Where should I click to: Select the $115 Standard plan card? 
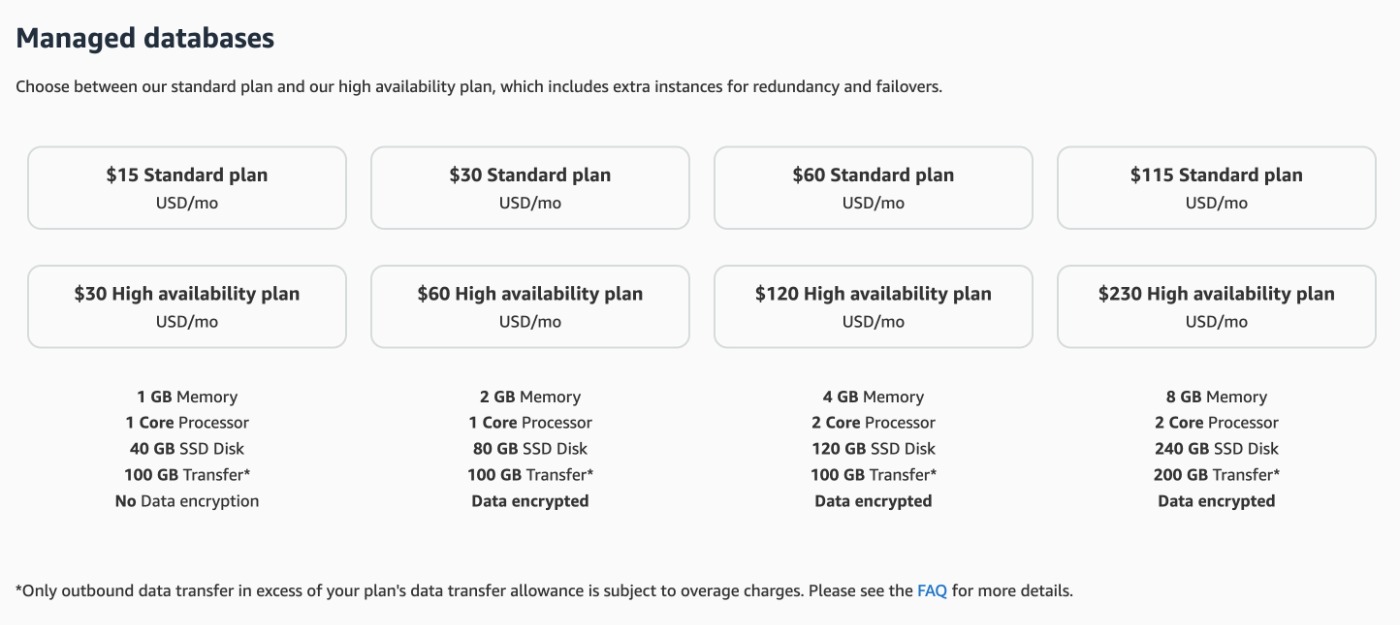pyautogui.click(x=1217, y=187)
